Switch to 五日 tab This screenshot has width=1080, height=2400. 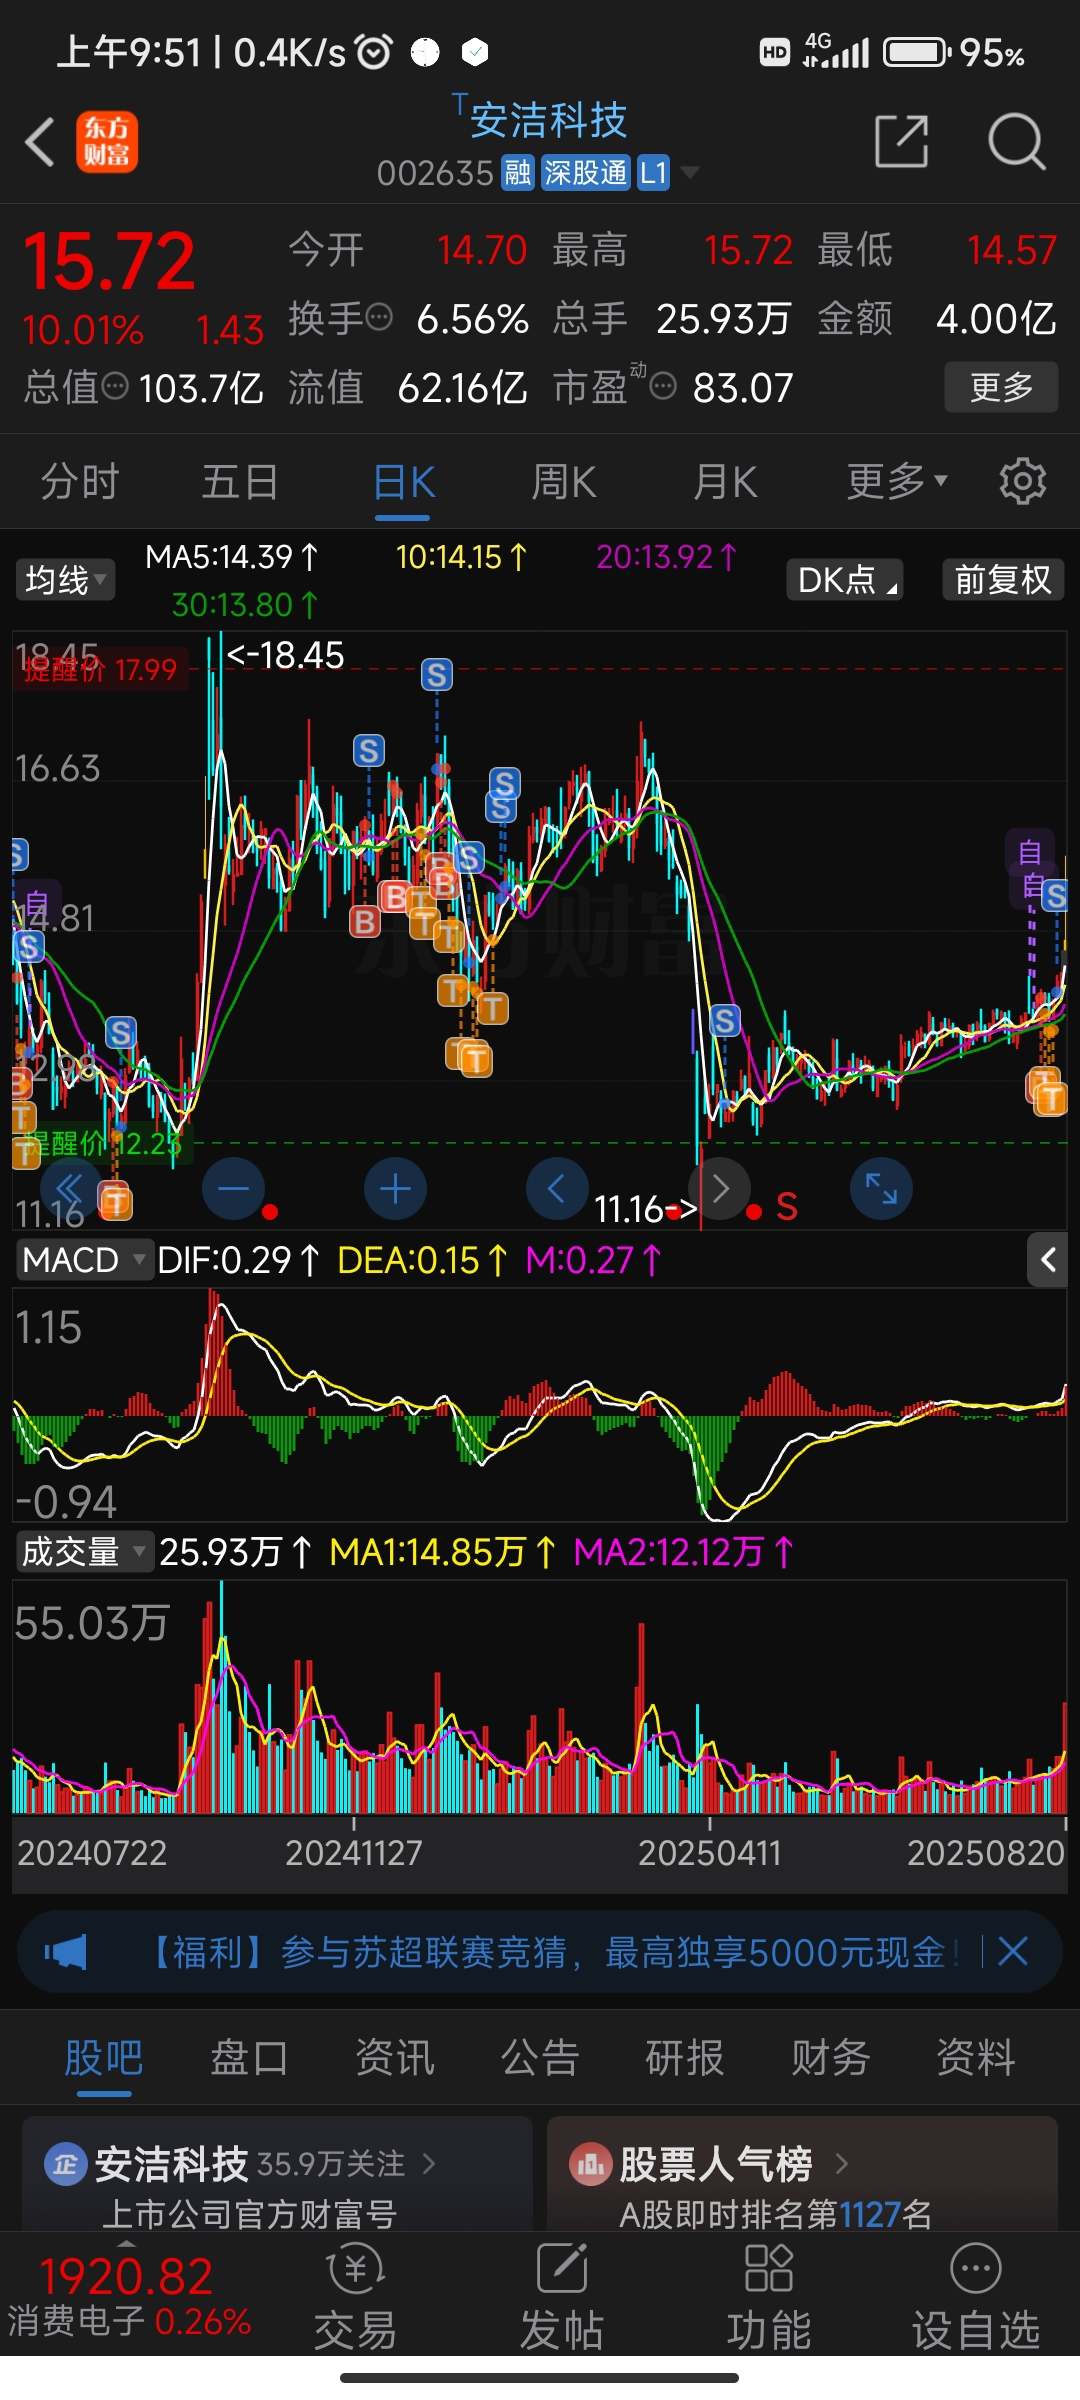(241, 481)
